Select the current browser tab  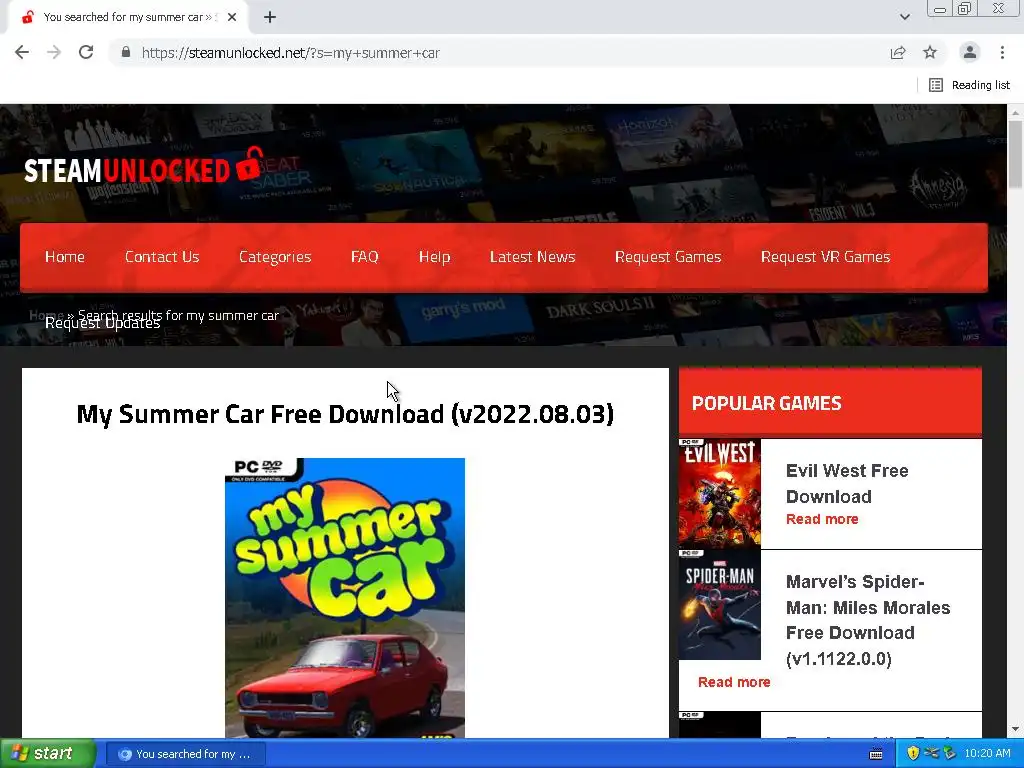tap(127, 17)
